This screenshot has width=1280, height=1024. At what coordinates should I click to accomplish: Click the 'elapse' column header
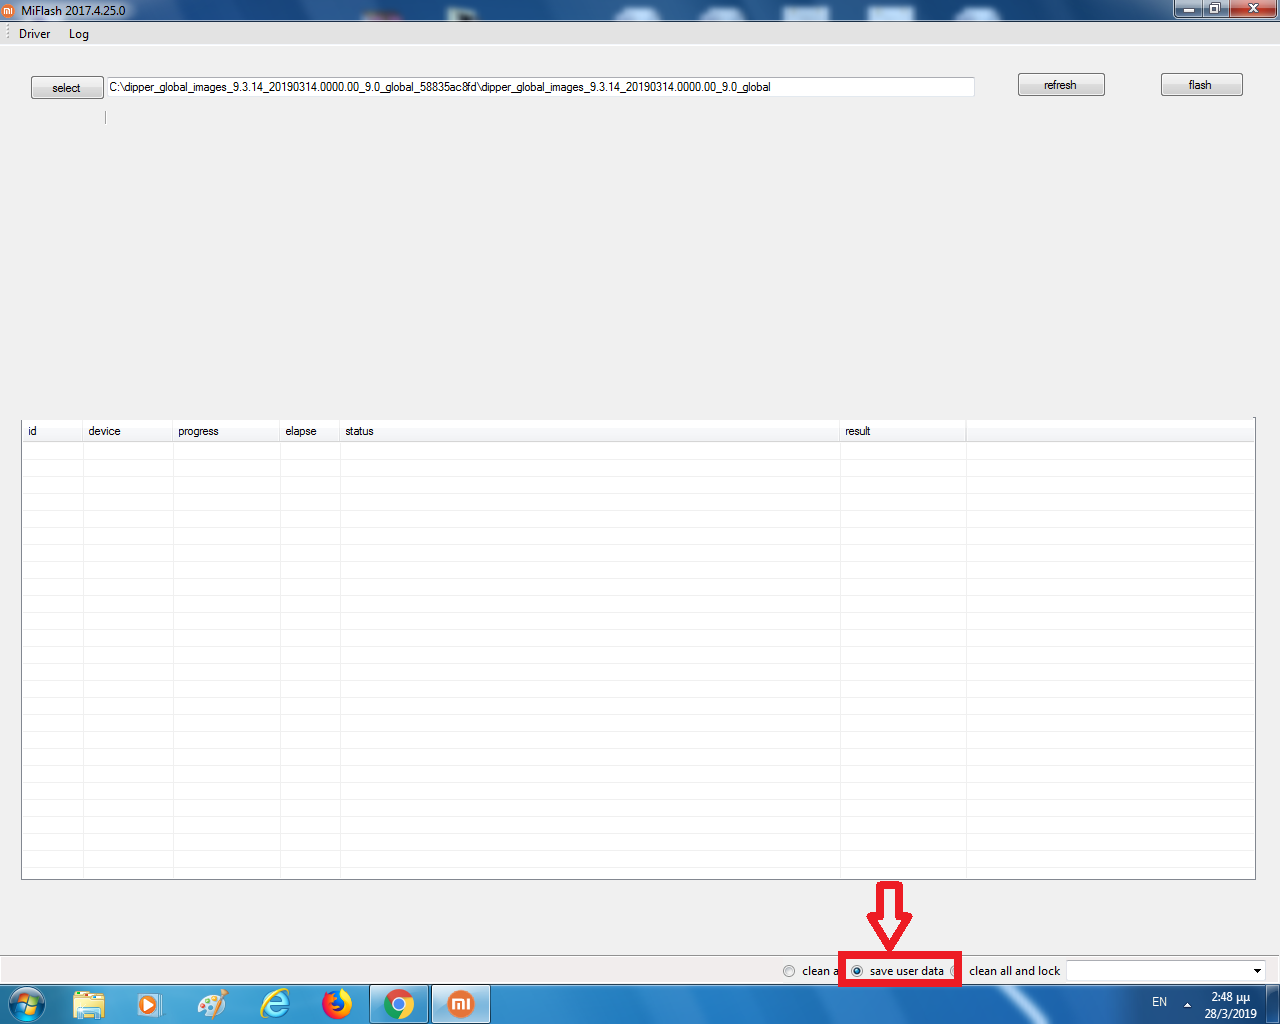coord(310,431)
